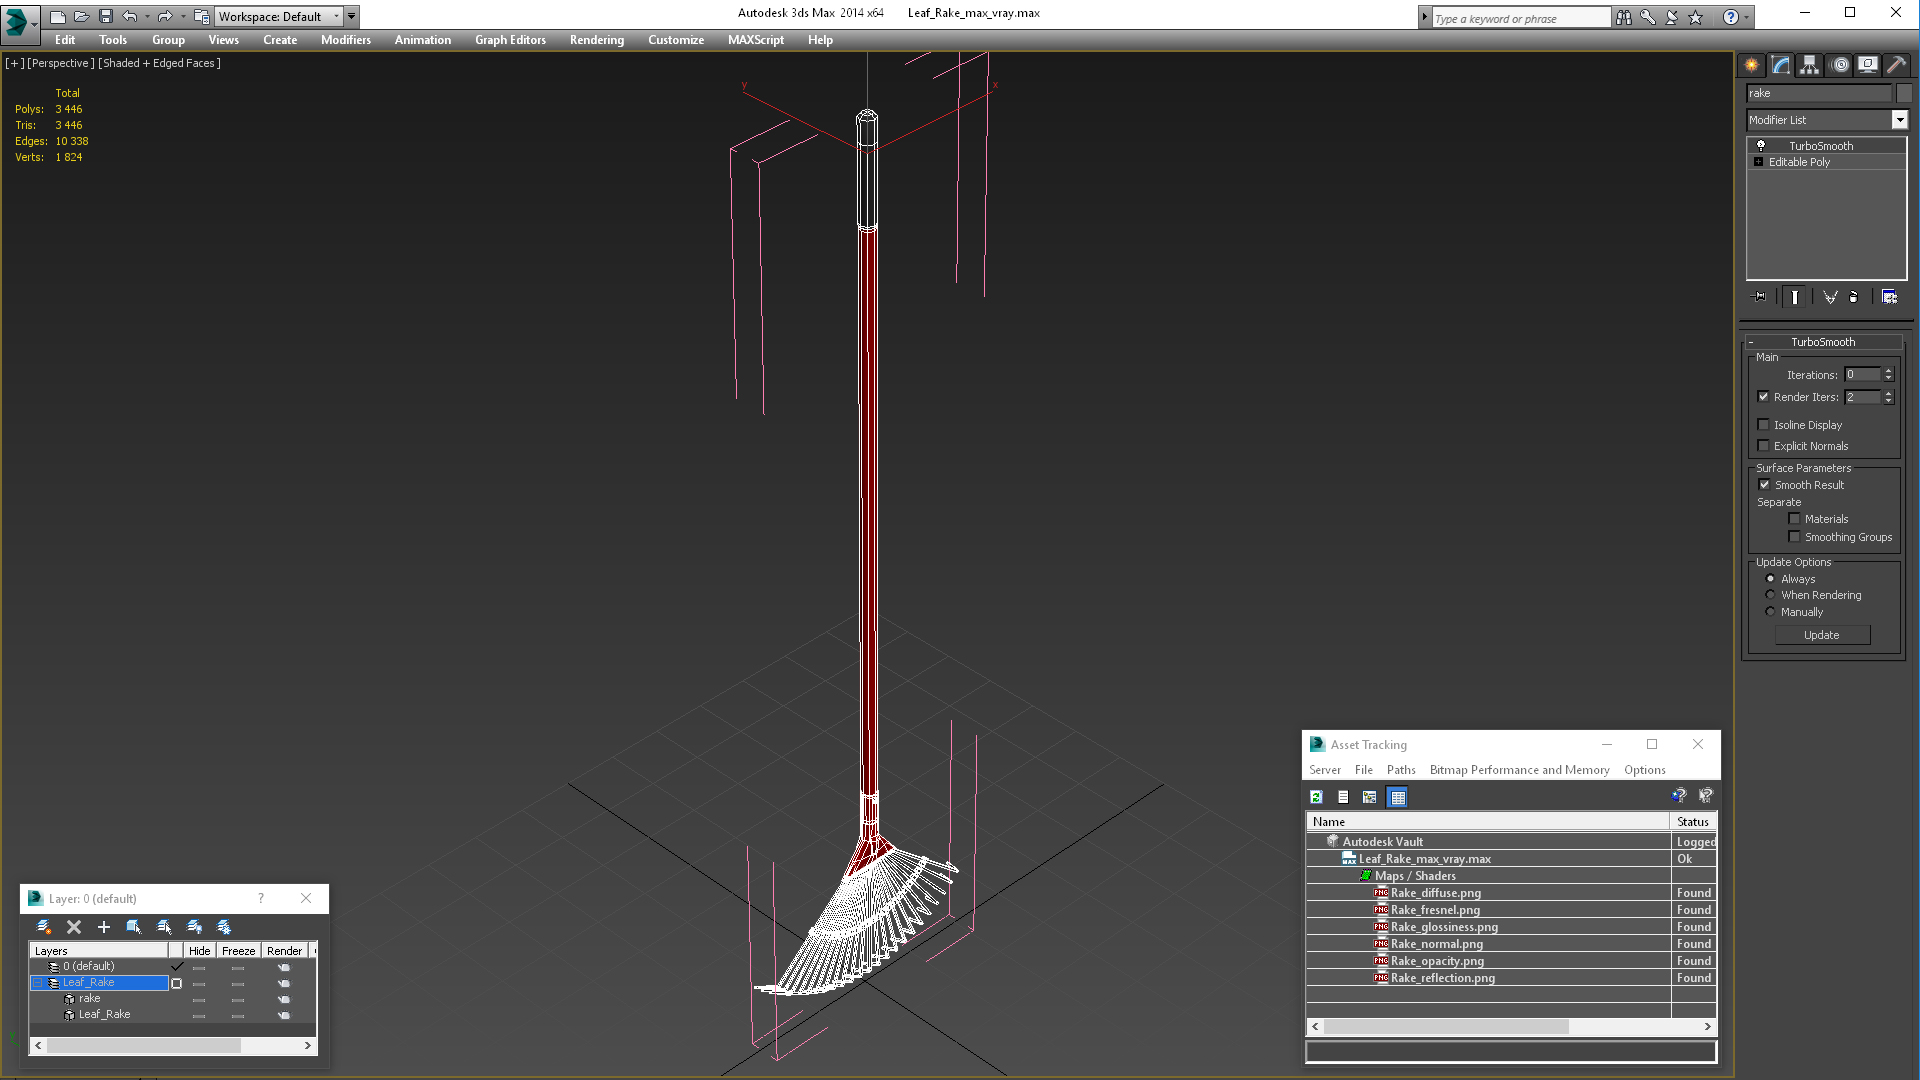This screenshot has width=1920, height=1080.
Task: Collapse Leaf_Rake layer tree node
Action: pyautogui.click(x=38, y=983)
